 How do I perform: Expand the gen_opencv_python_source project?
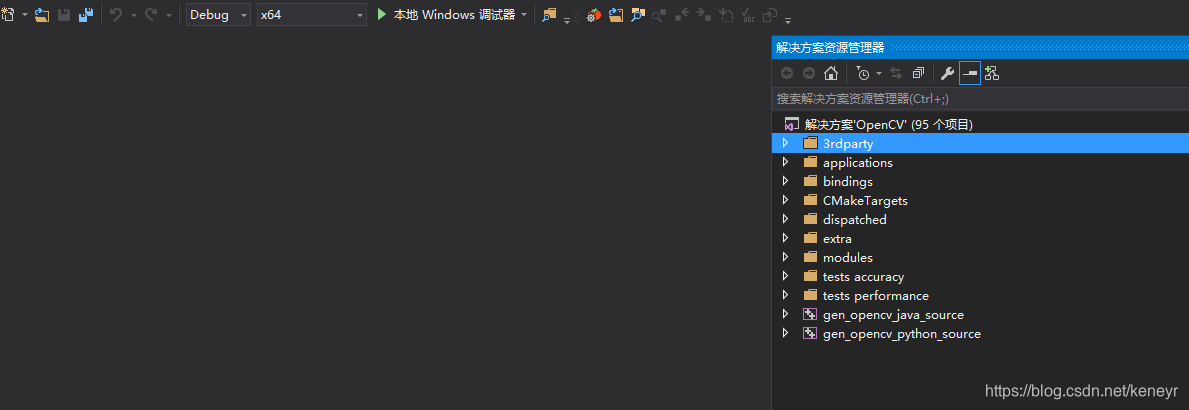786,333
